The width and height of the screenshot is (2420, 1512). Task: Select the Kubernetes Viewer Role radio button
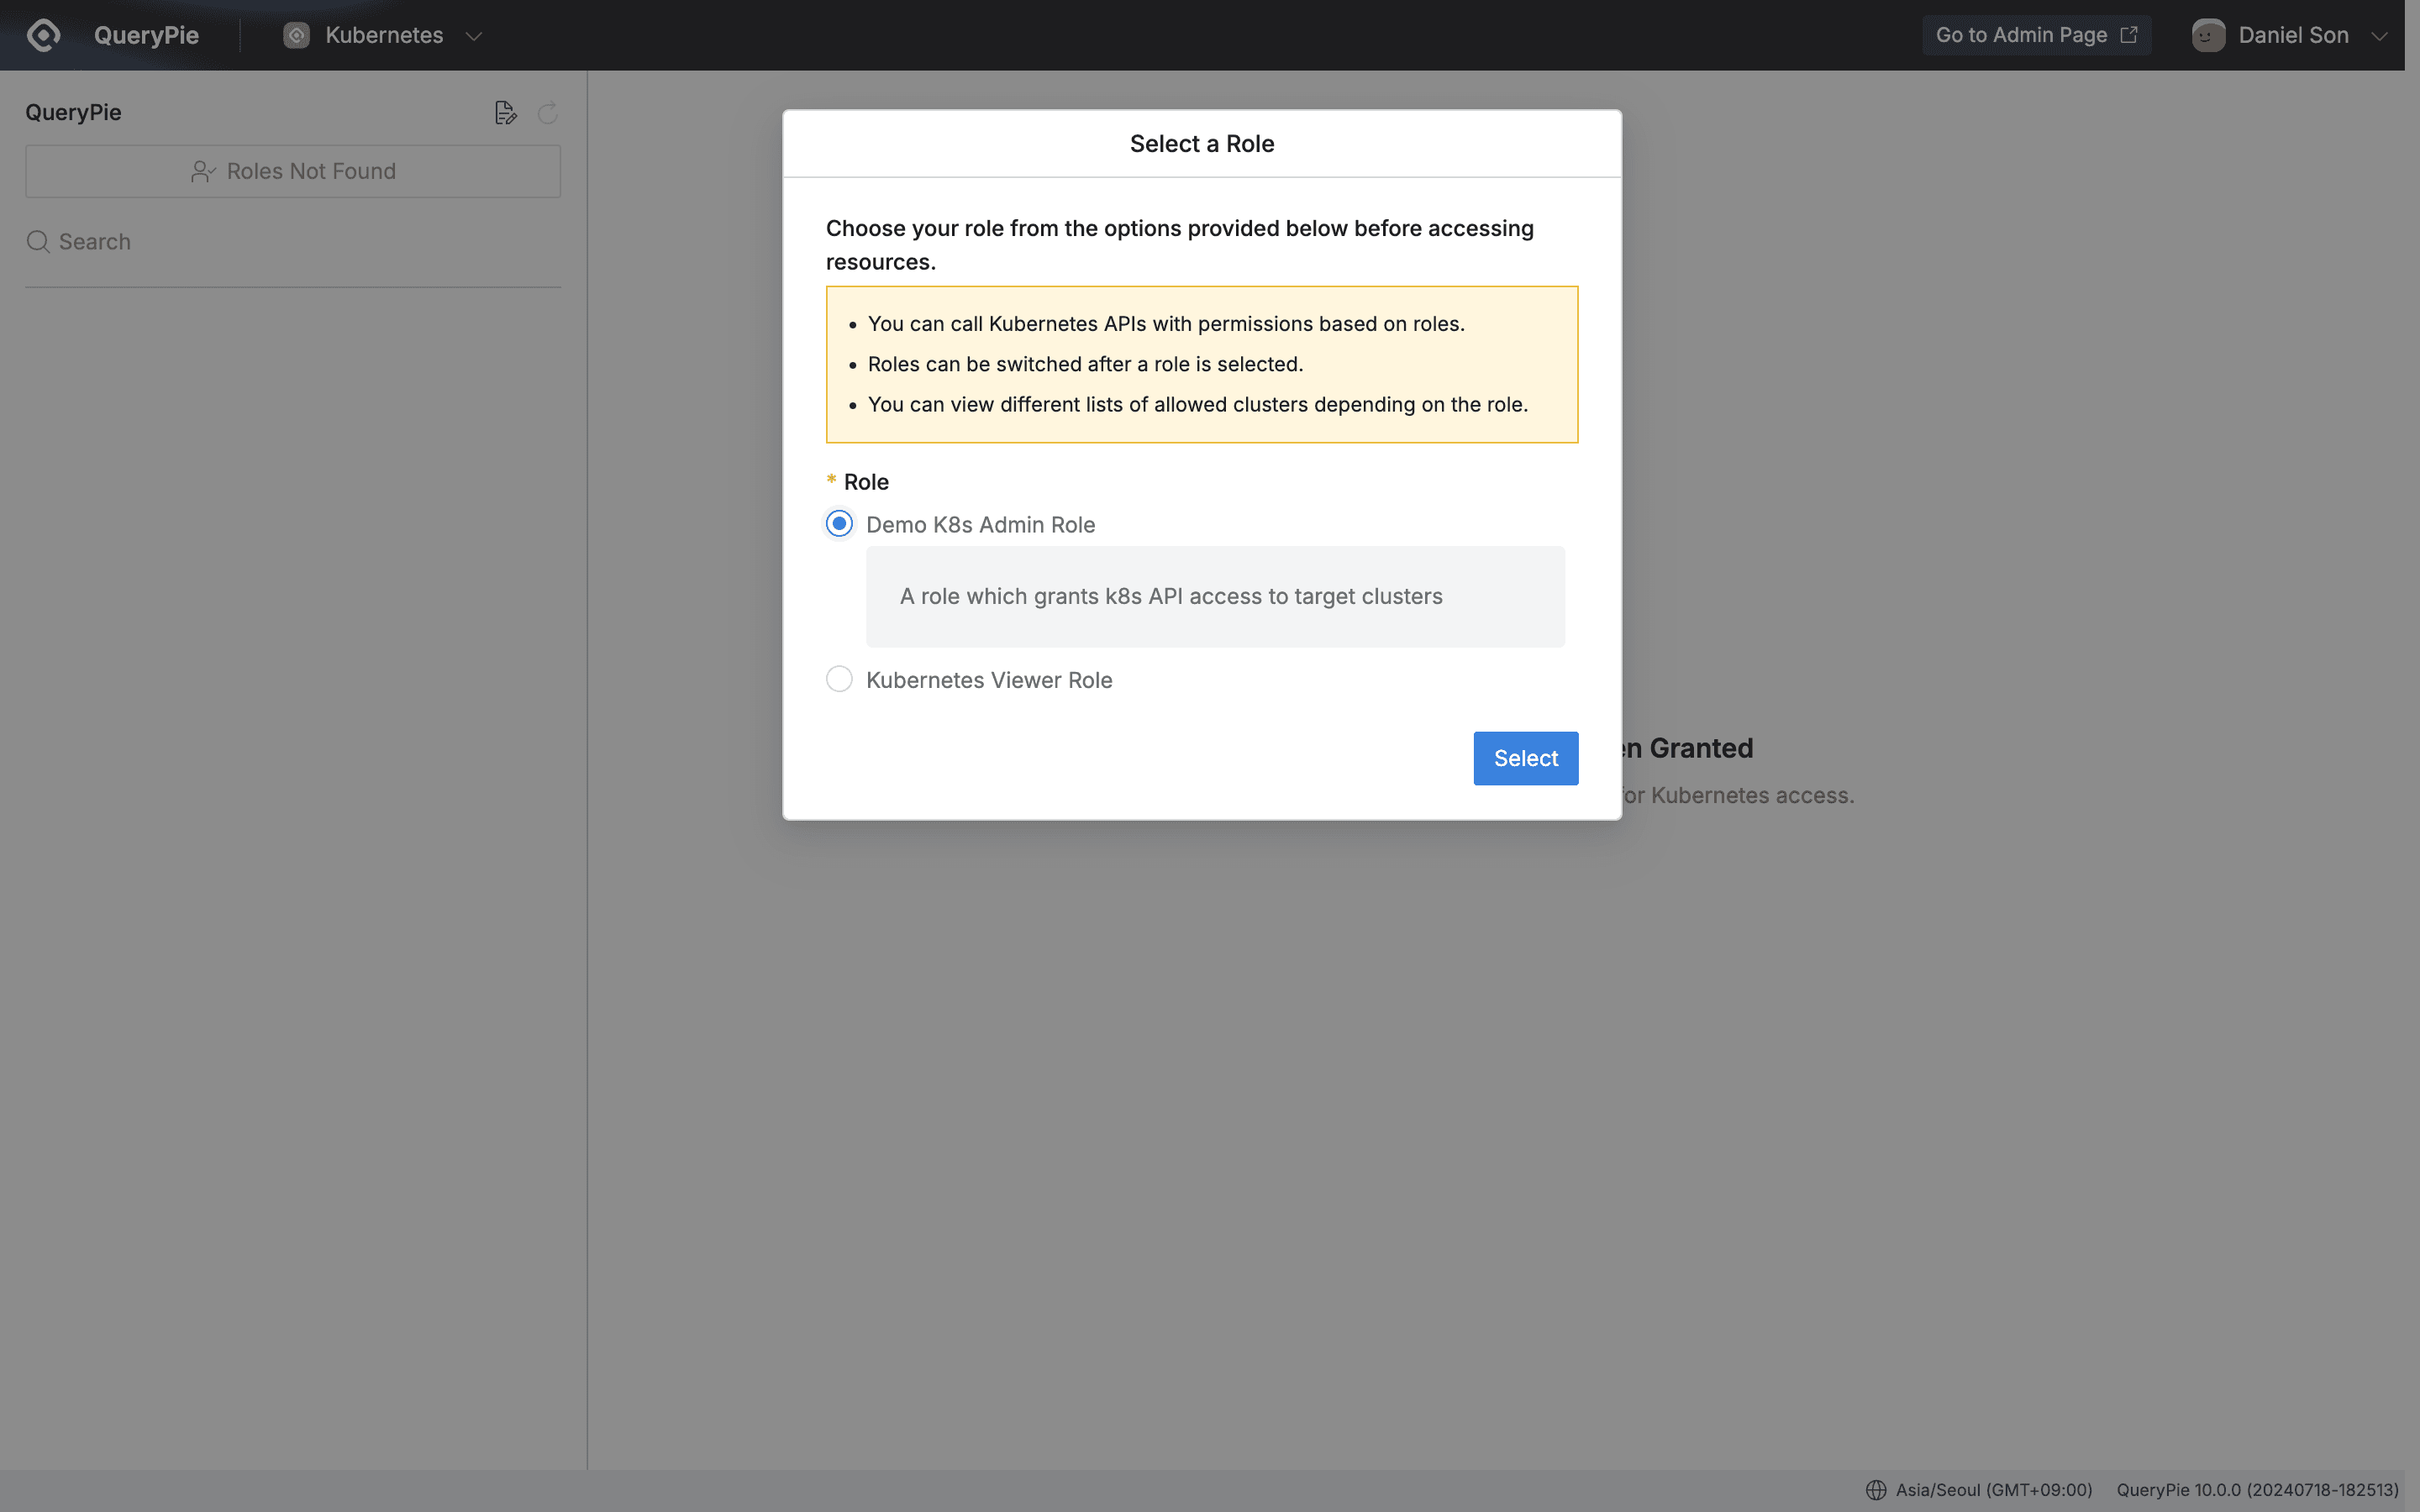click(839, 678)
